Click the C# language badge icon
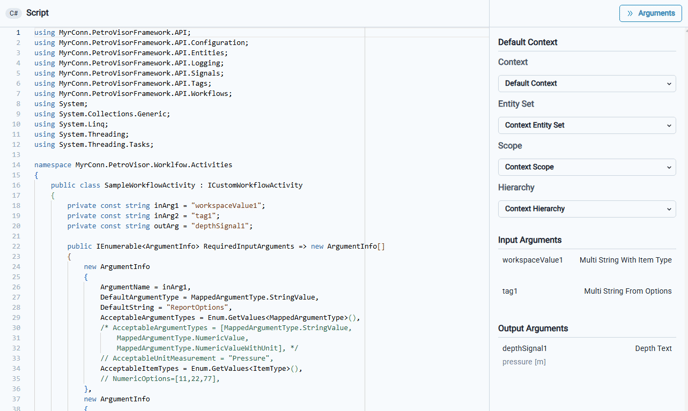The height and width of the screenshot is (411, 688). point(14,13)
